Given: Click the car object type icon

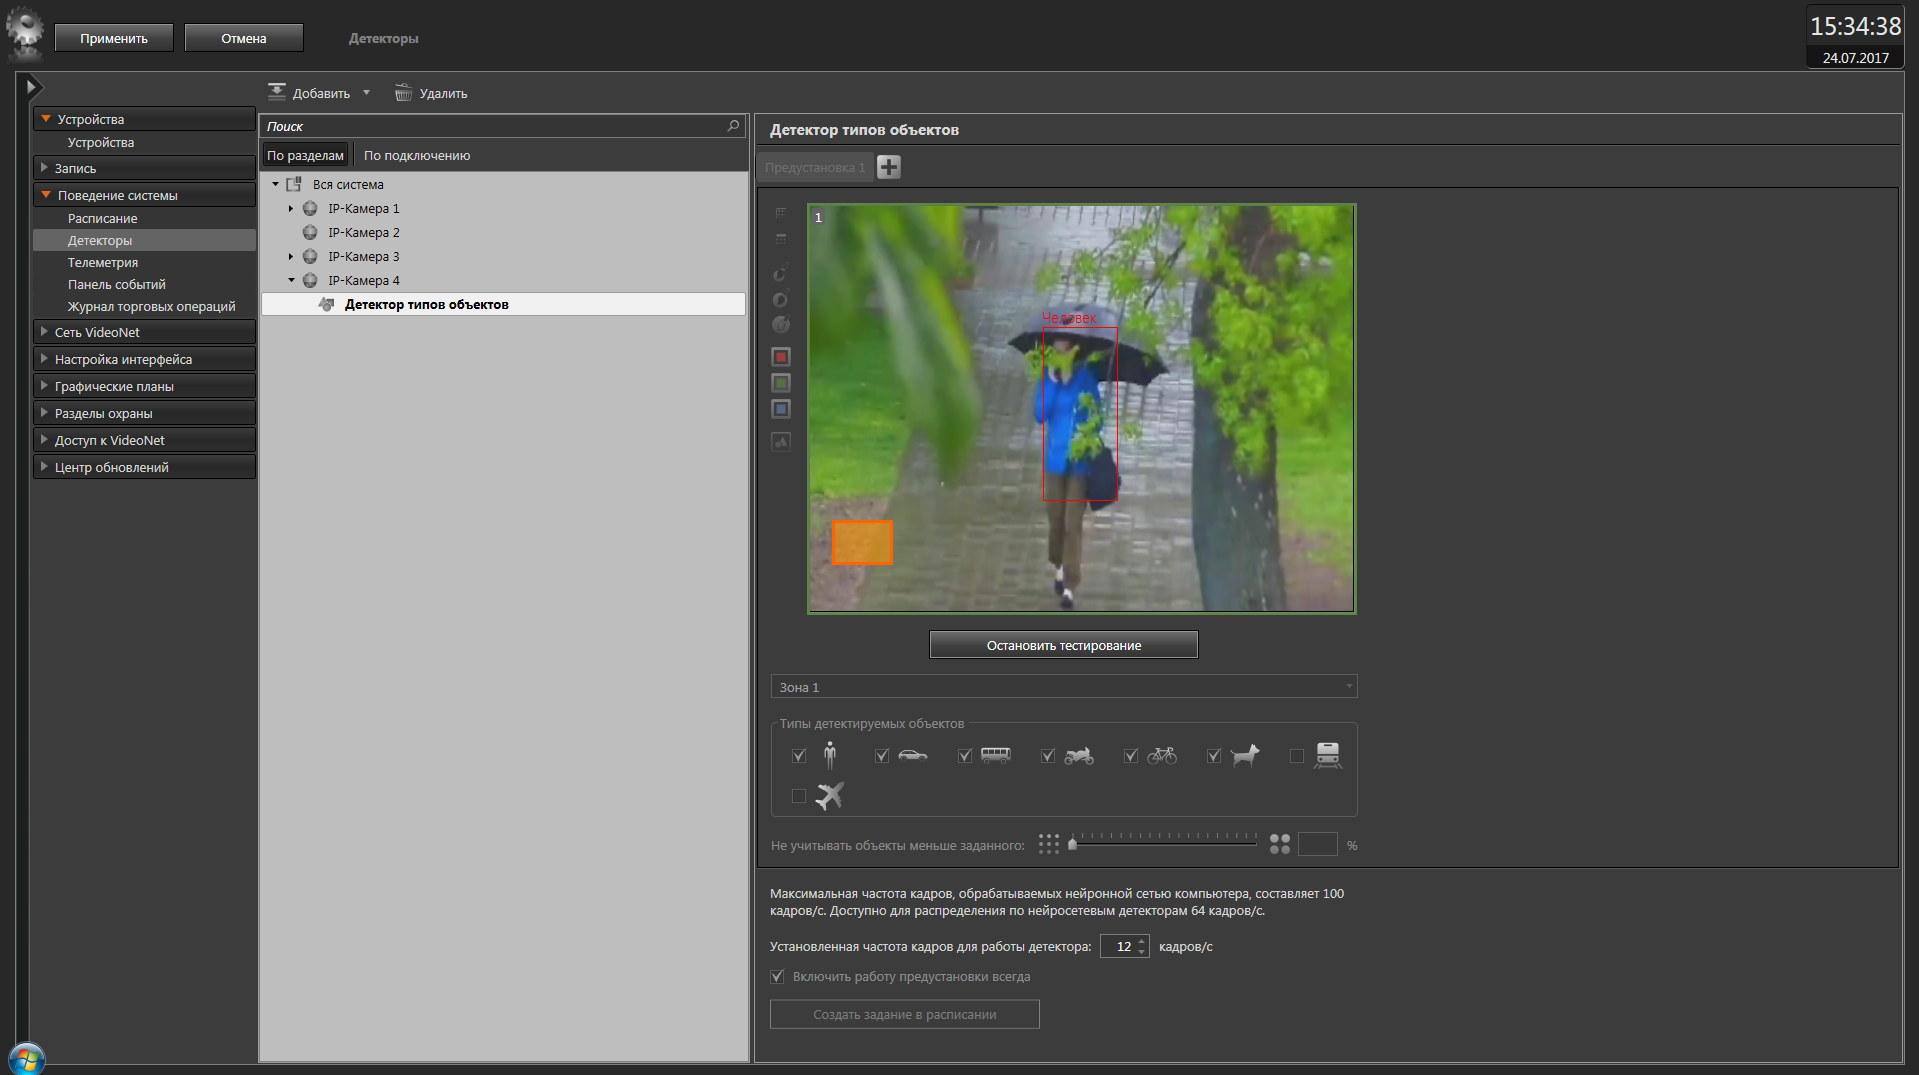Looking at the screenshot, I should coord(912,755).
